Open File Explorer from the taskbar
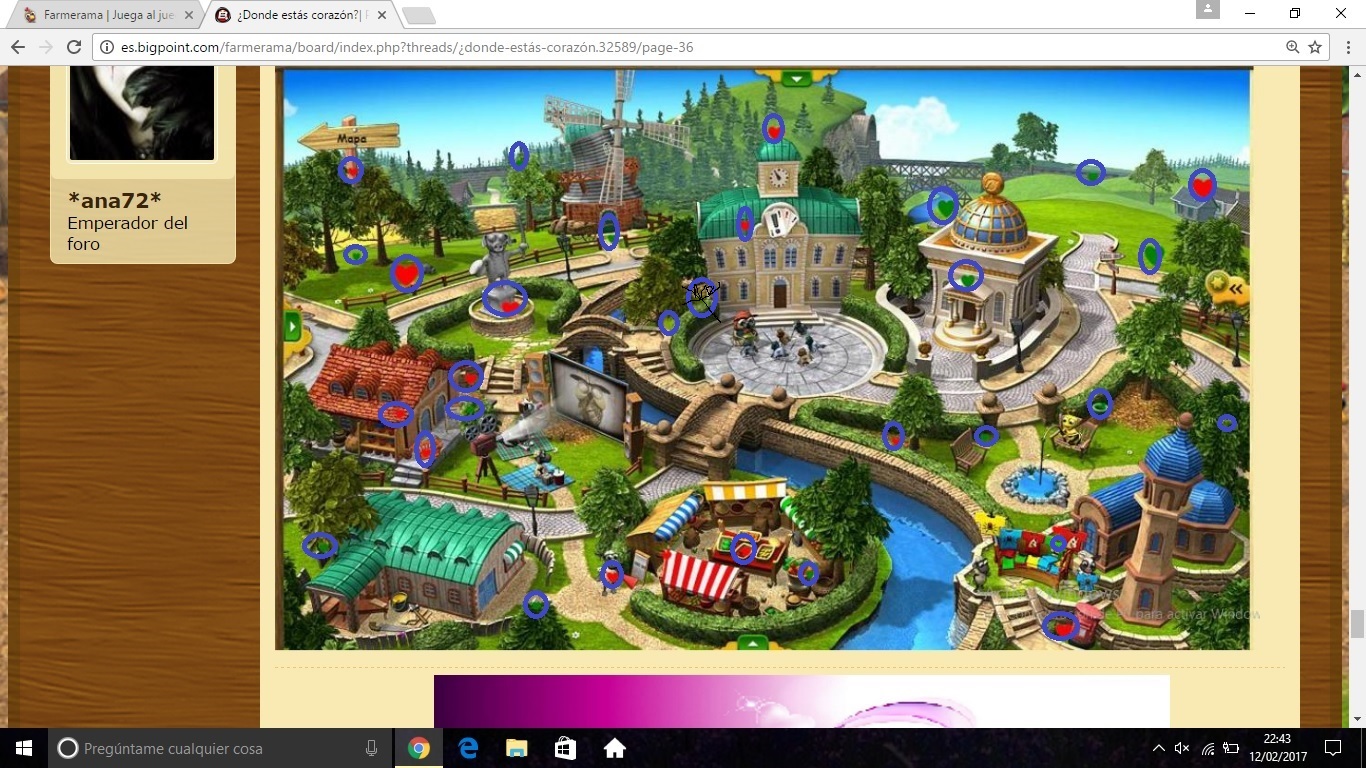 point(516,748)
